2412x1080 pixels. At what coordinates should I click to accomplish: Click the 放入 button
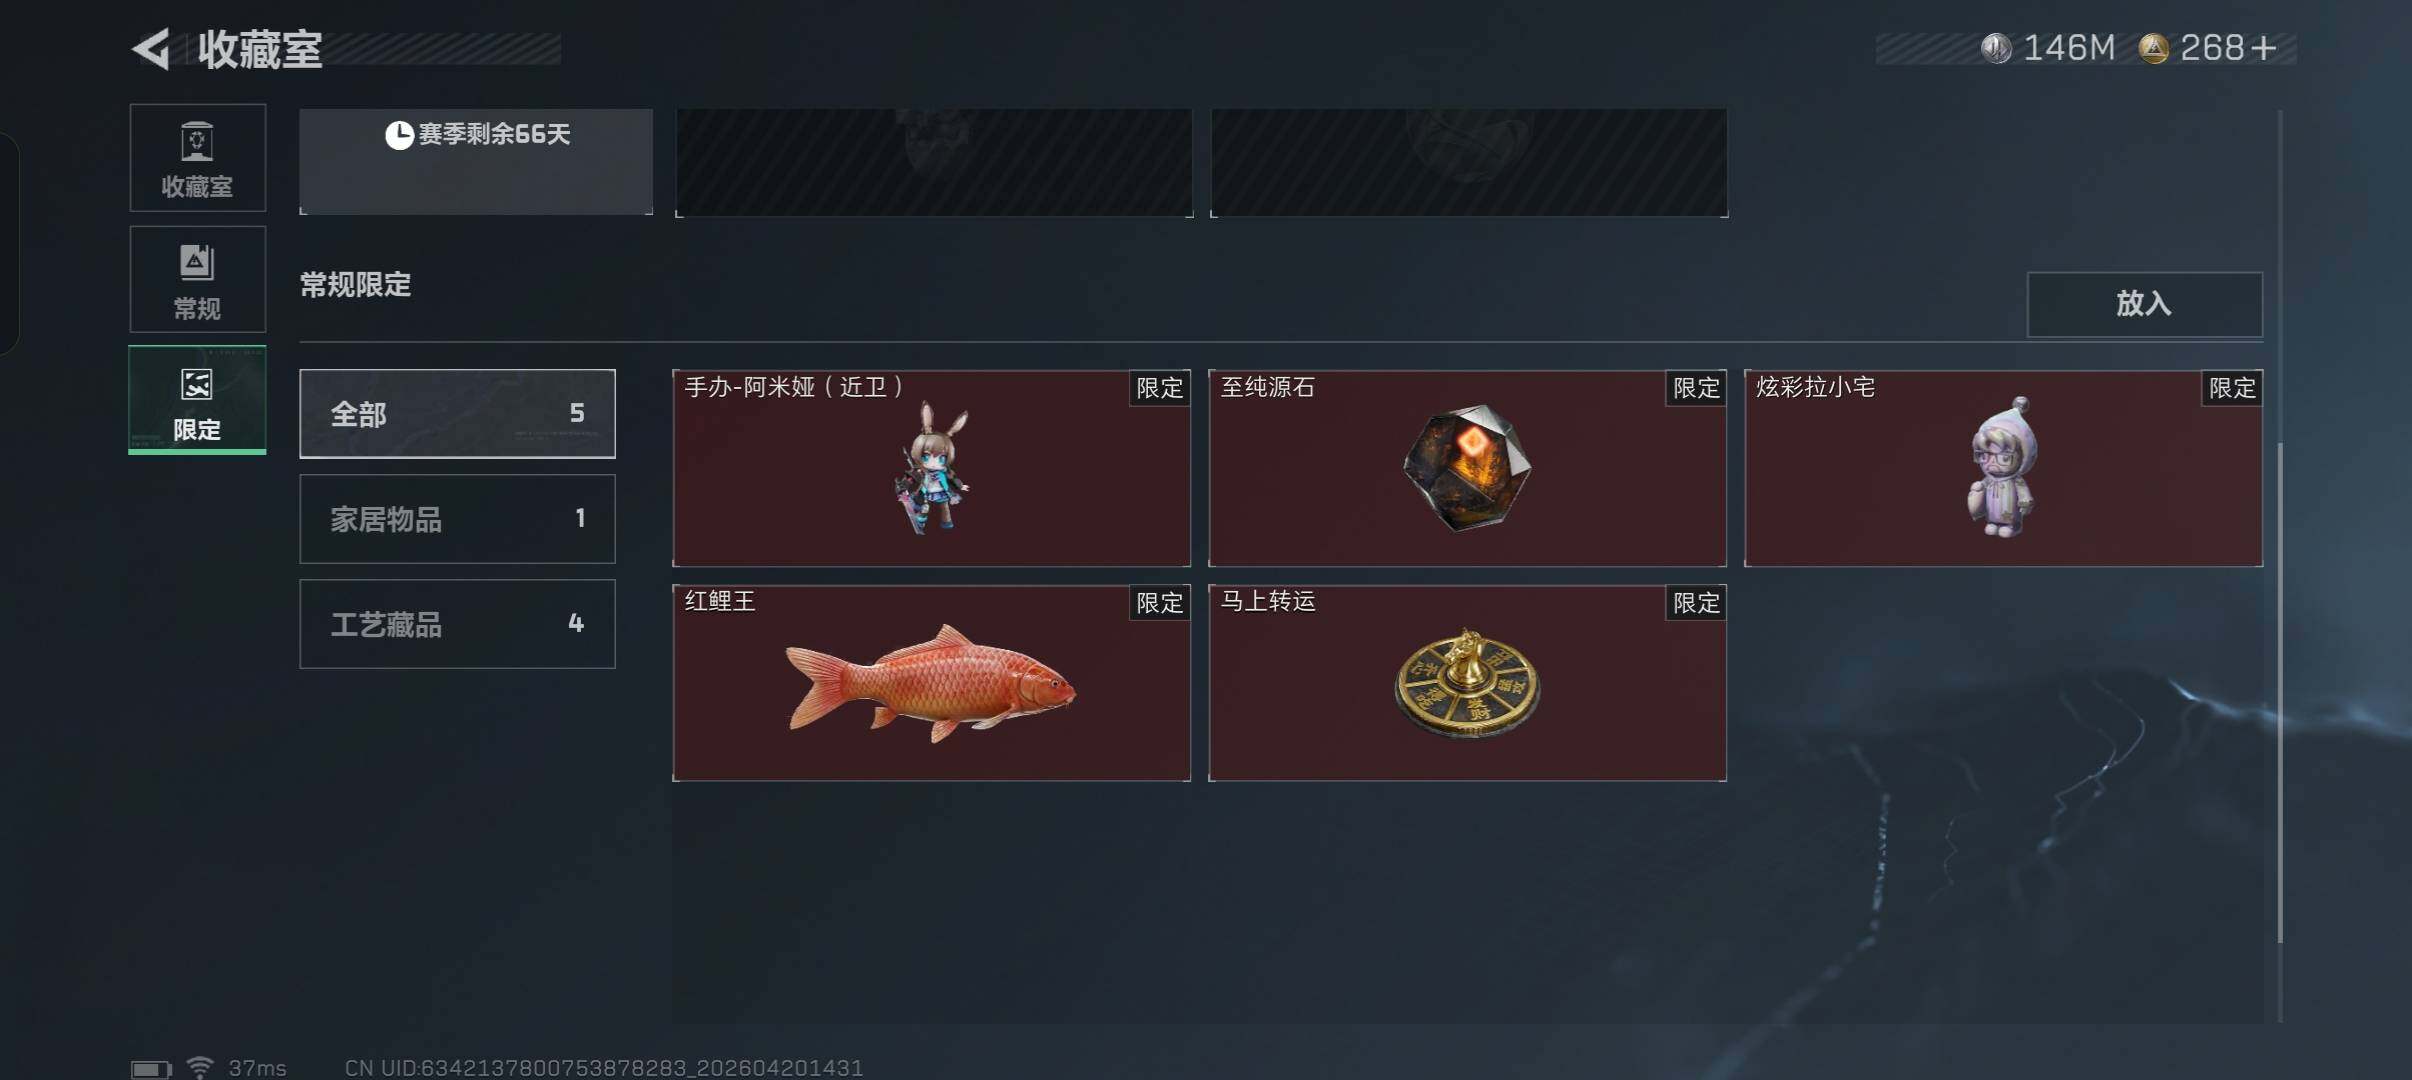[x=2144, y=304]
